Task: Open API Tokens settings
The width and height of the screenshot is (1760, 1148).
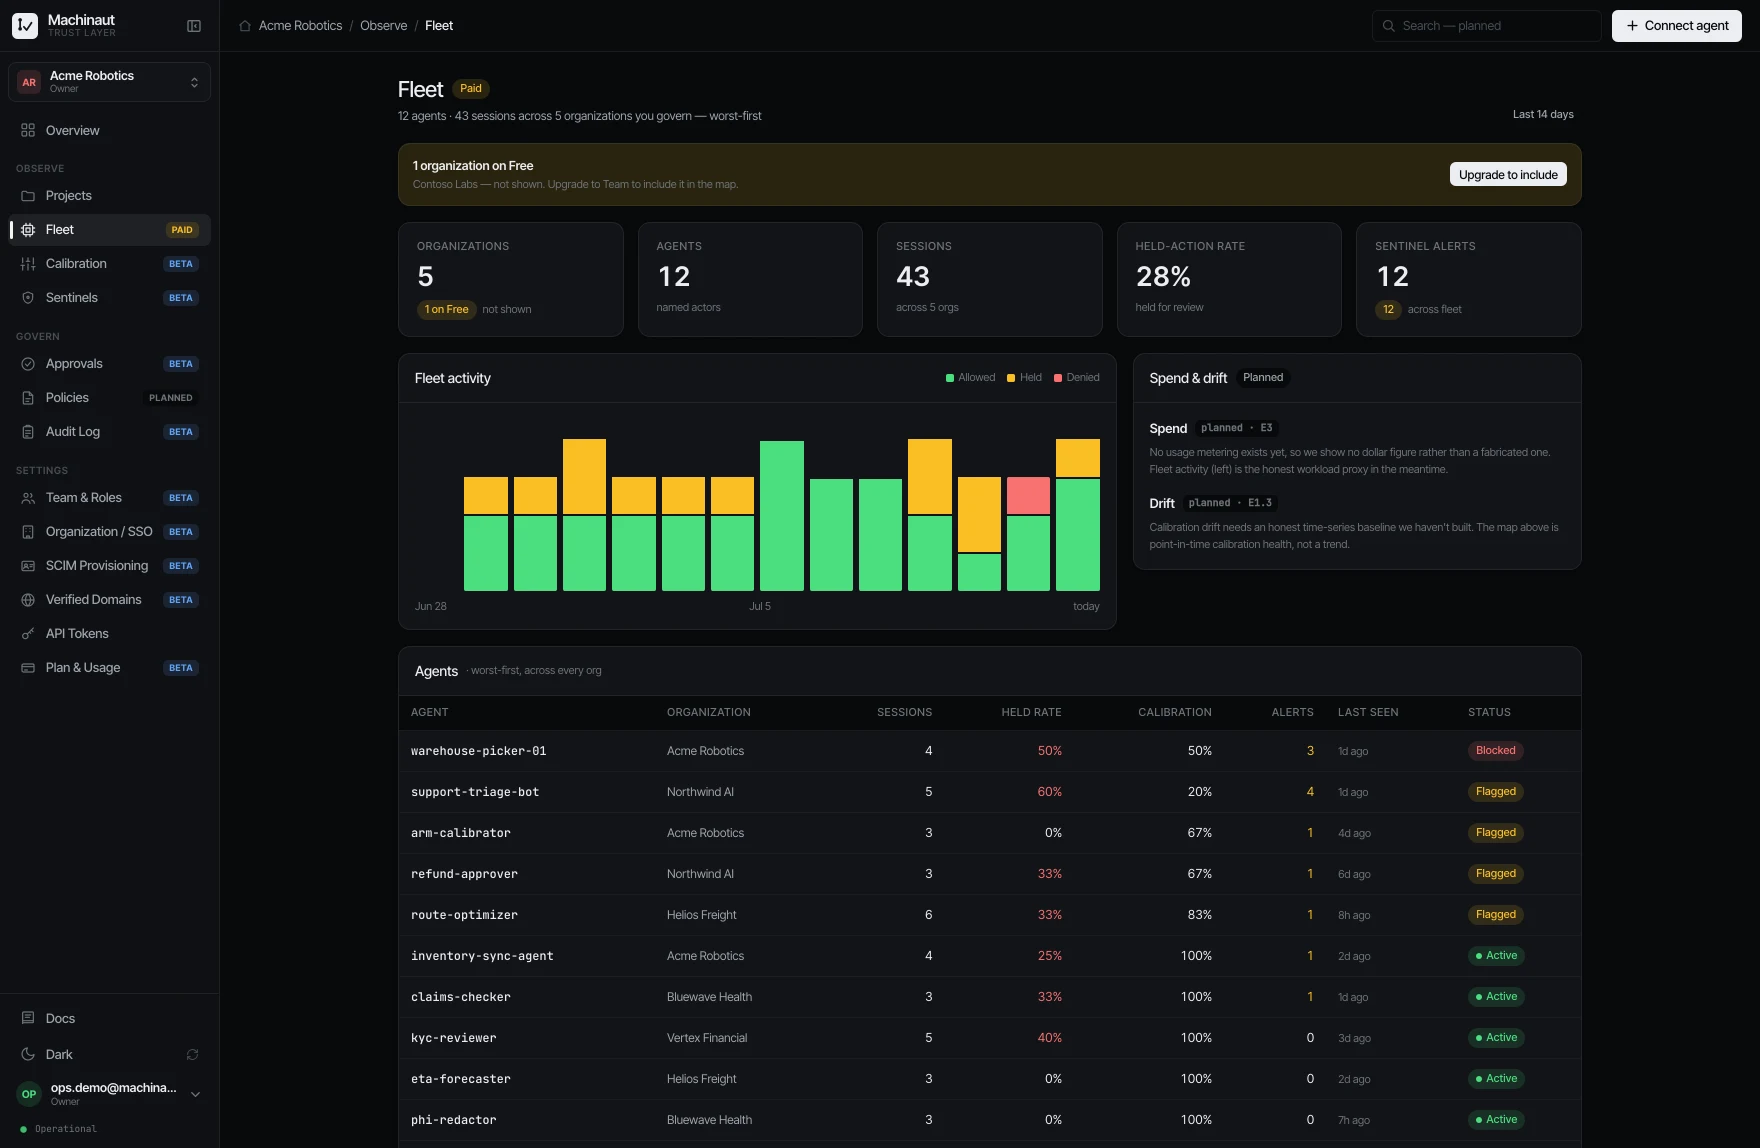Action: 109,634
